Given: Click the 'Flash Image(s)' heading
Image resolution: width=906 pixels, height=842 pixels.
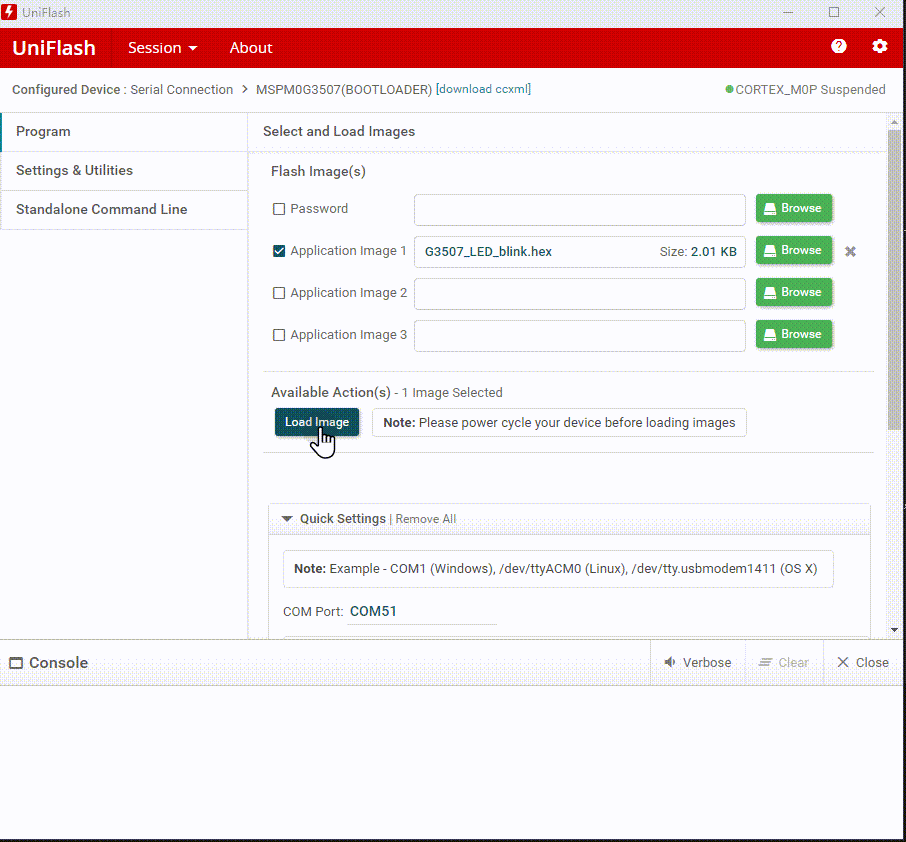Looking at the screenshot, I should [x=318, y=172].
